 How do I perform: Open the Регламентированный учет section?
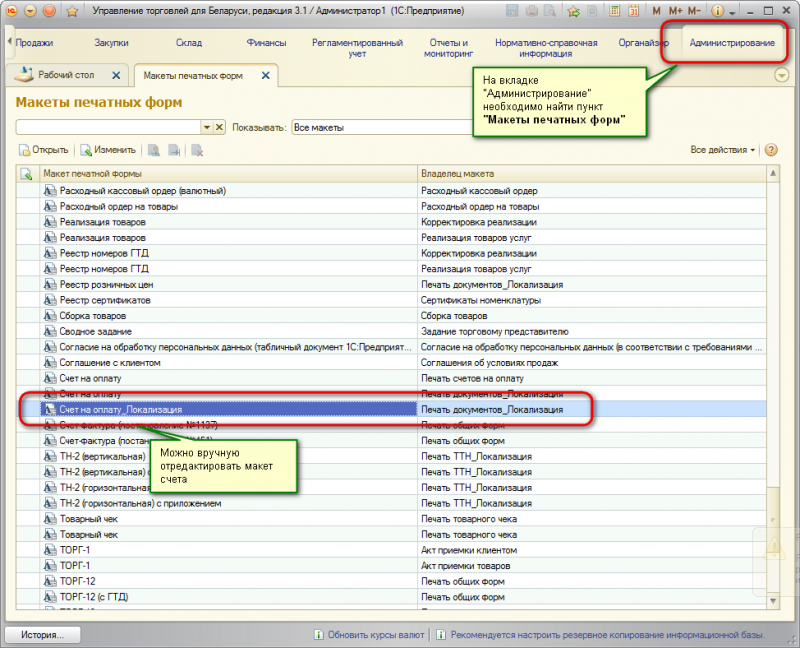pyautogui.click(x=357, y=48)
